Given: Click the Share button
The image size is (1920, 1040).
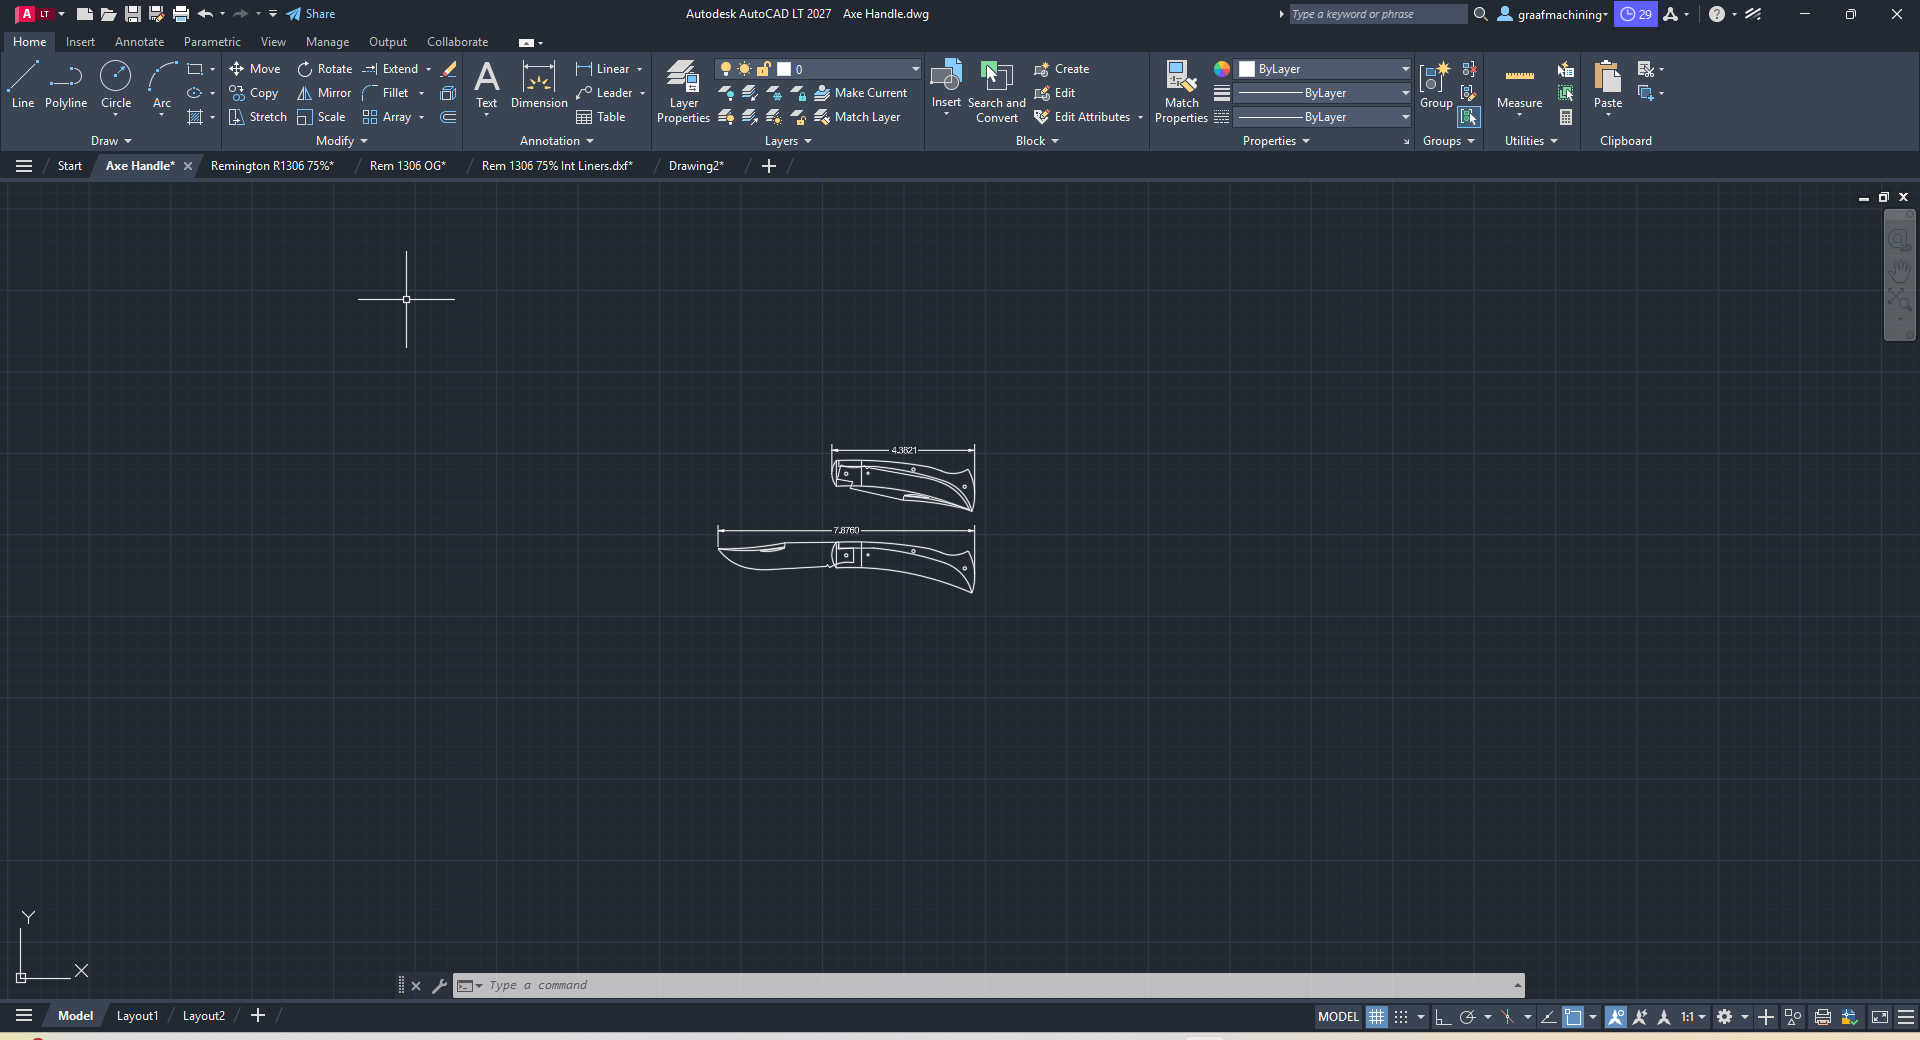Looking at the screenshot, I should pyautogui.click(x=310, y=14).
